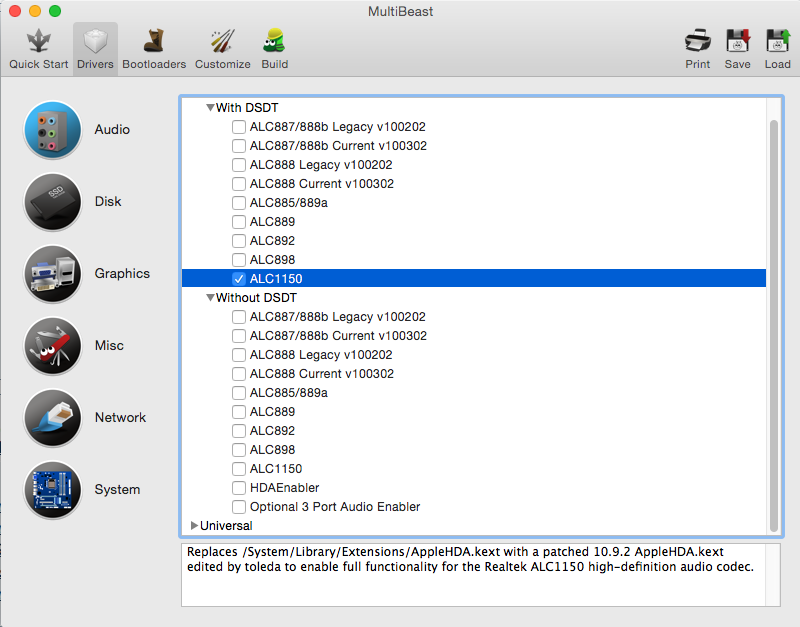Select the Network category label
The image size is (800, 627).
(120, 418)
